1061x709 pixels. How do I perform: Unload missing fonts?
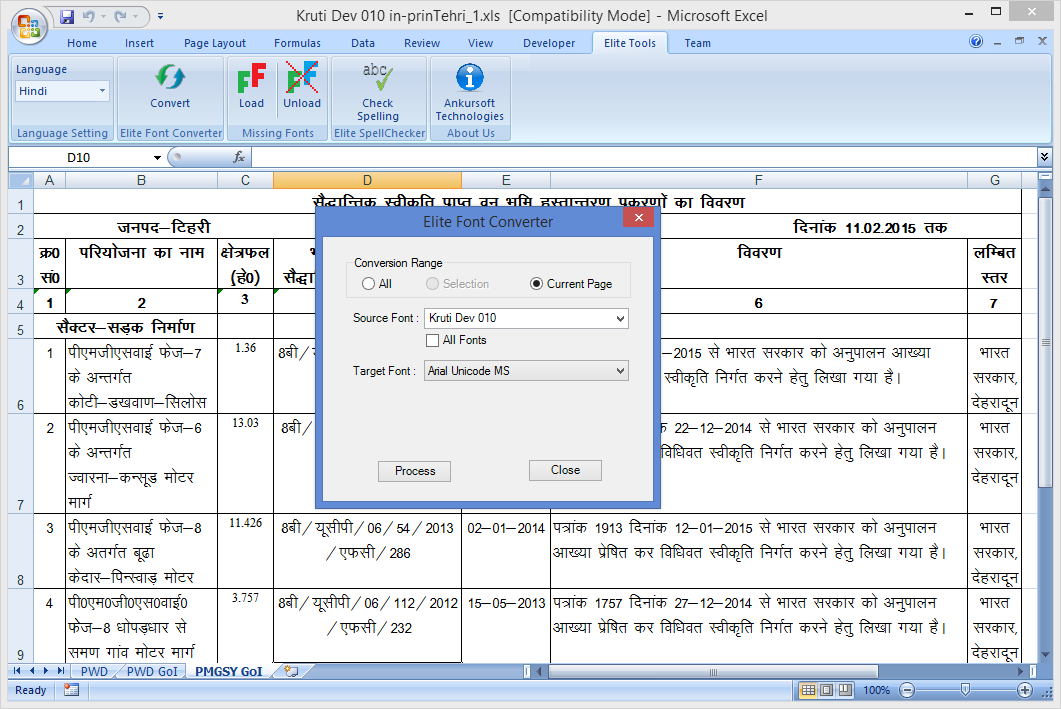coord(302,86)
